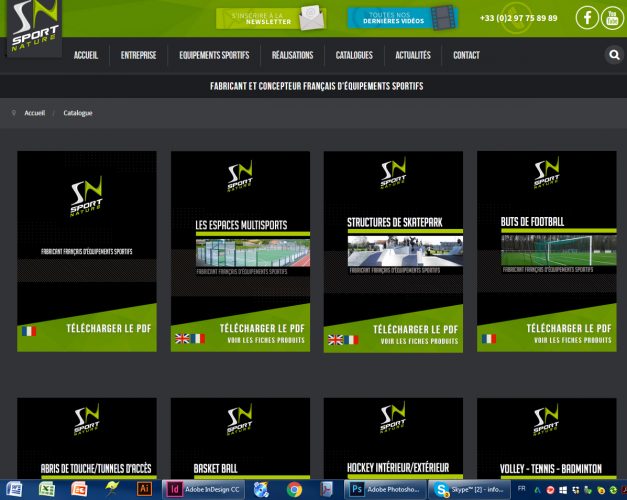Navigate to the Contact page
This screenshot has width=627, height=500.
pos(466,56)
